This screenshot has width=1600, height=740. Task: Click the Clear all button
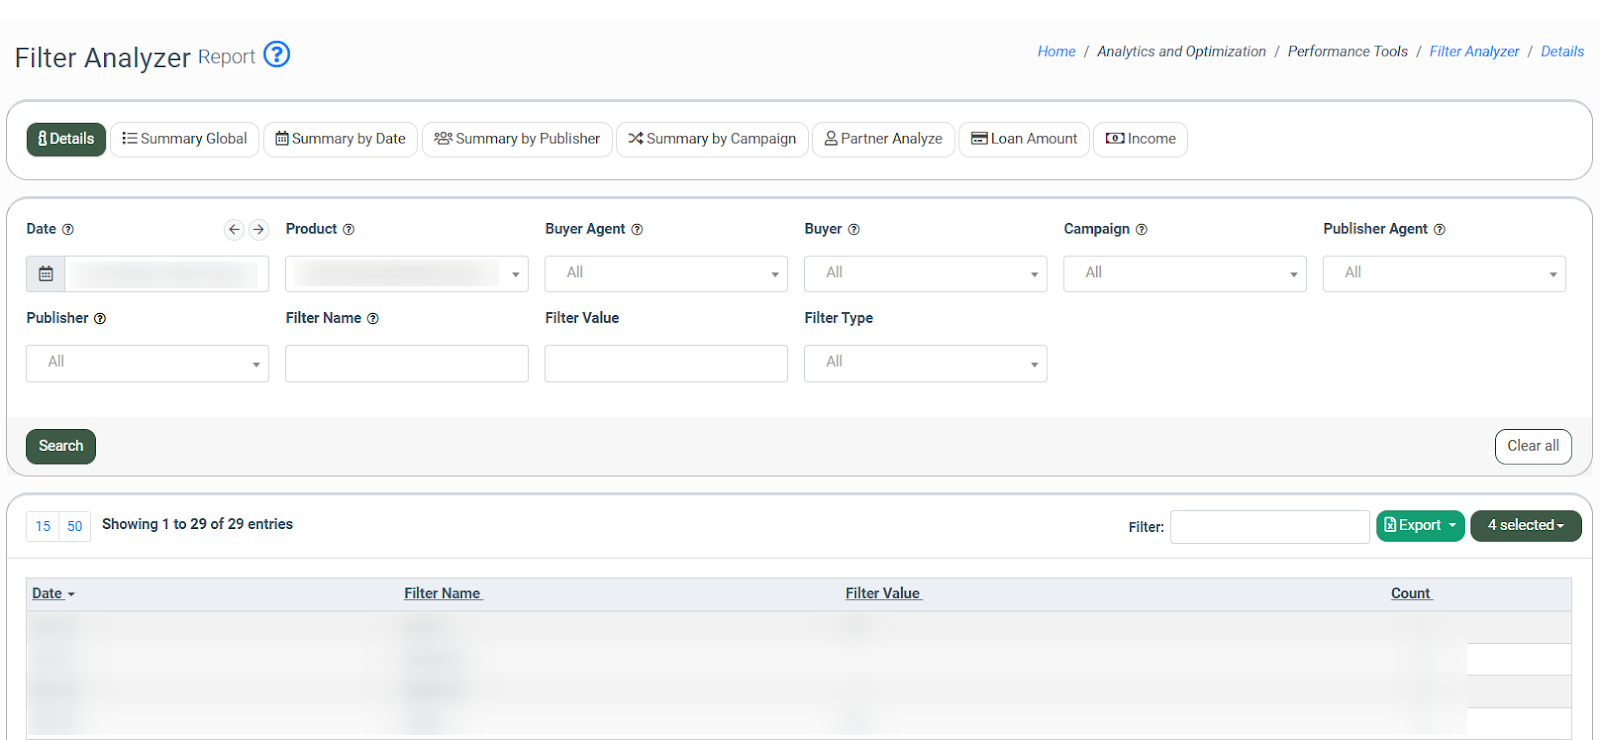pos(1532,446)
